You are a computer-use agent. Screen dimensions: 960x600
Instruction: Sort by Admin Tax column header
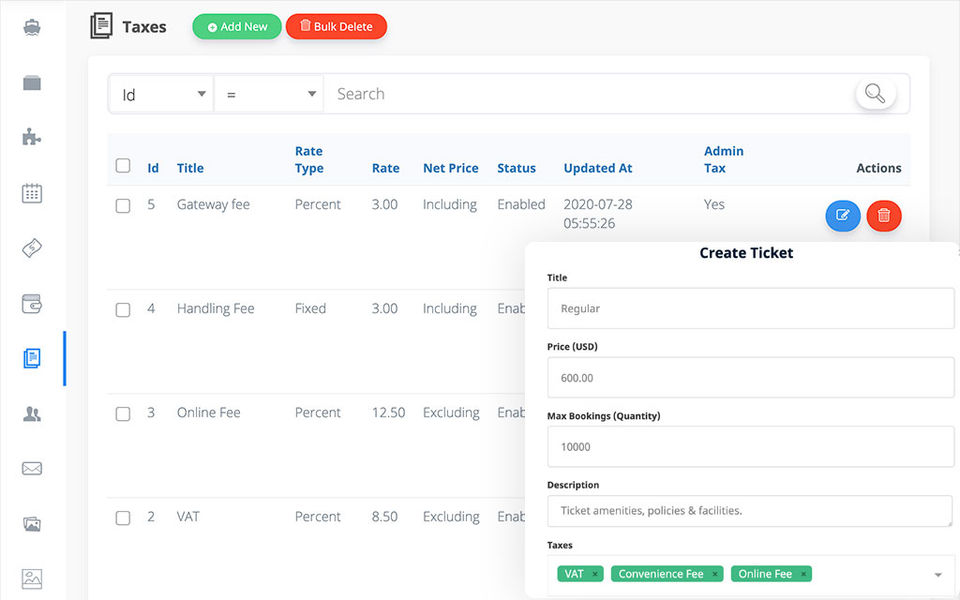(724, 160)
